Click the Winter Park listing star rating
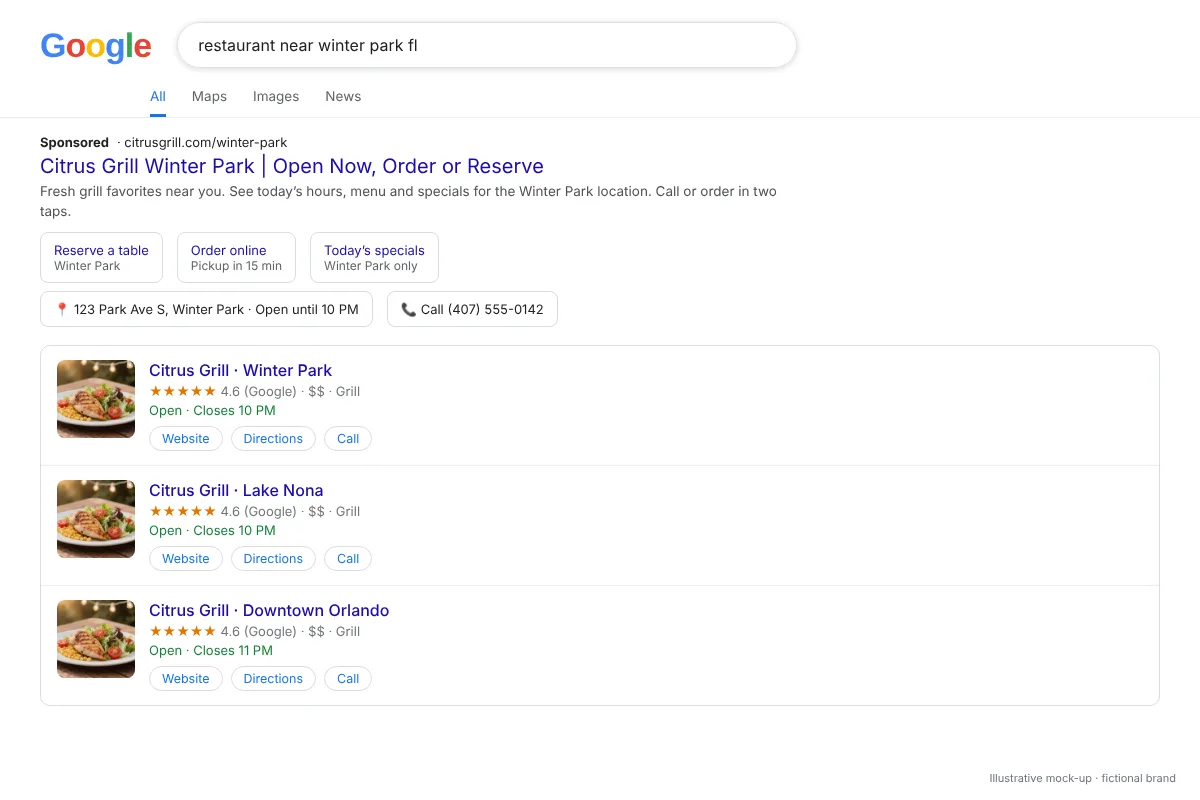Viewport: 1200px width, 800px height. click(x=182, y=391)
